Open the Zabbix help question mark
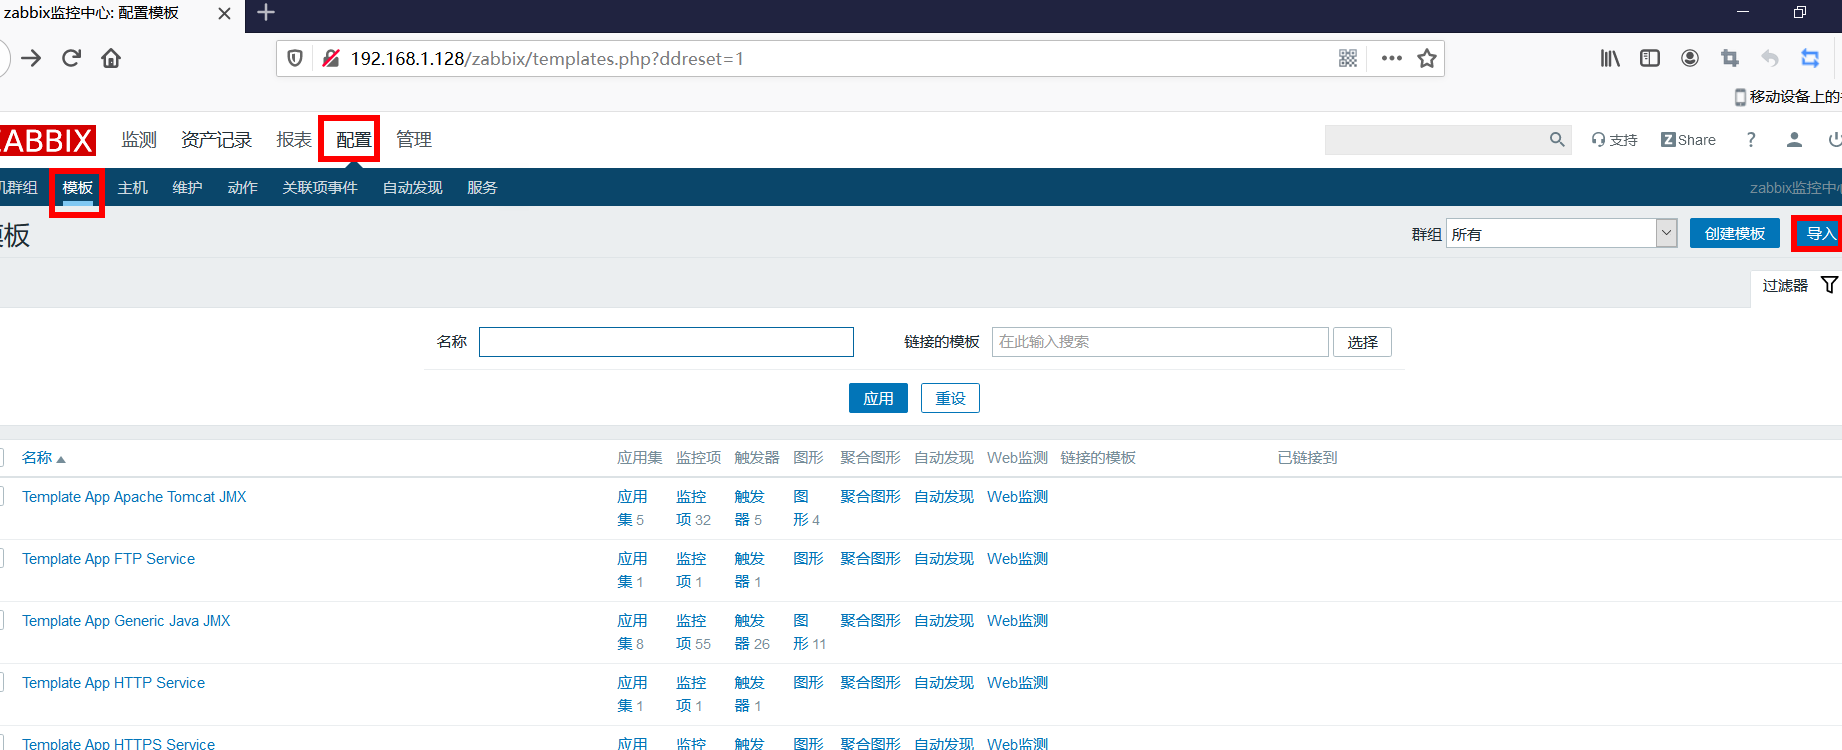 [1751, 140]
